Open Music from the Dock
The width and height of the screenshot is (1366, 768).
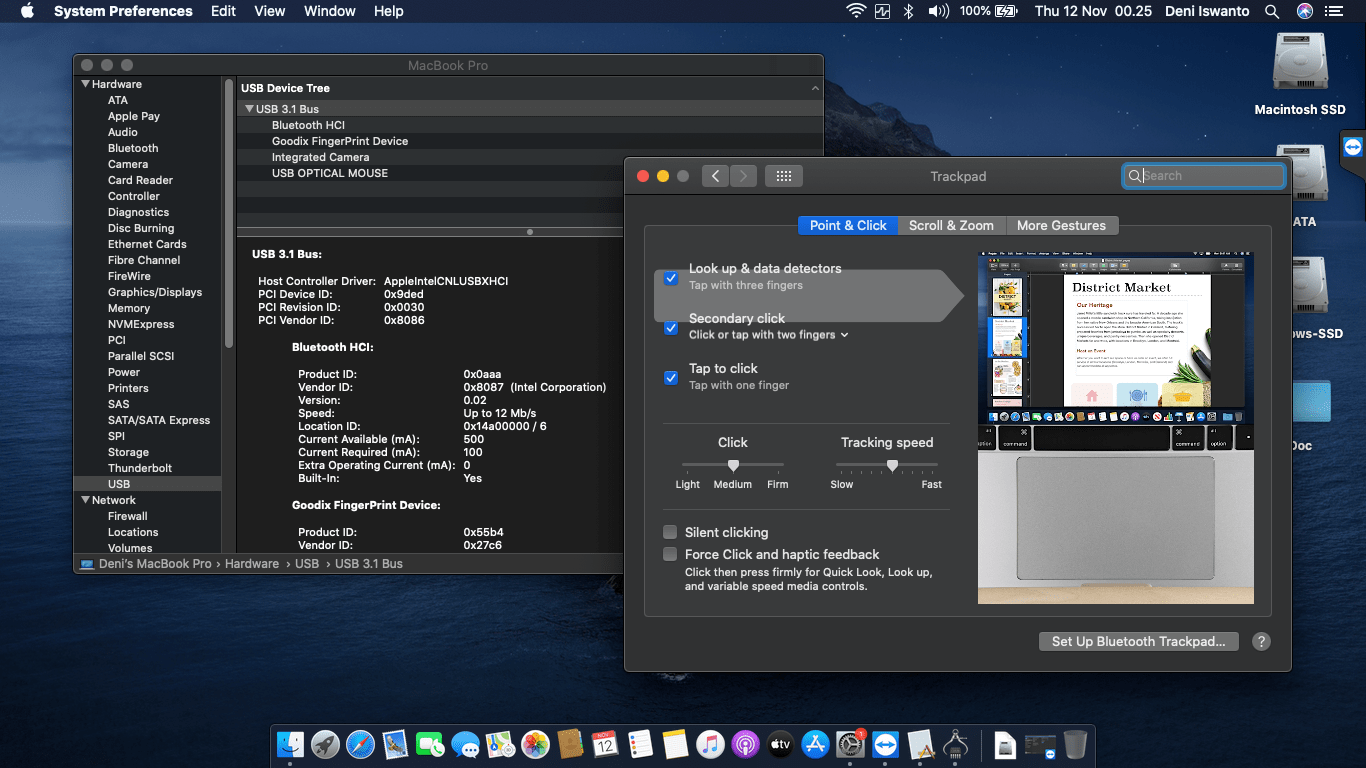(710, 744)
